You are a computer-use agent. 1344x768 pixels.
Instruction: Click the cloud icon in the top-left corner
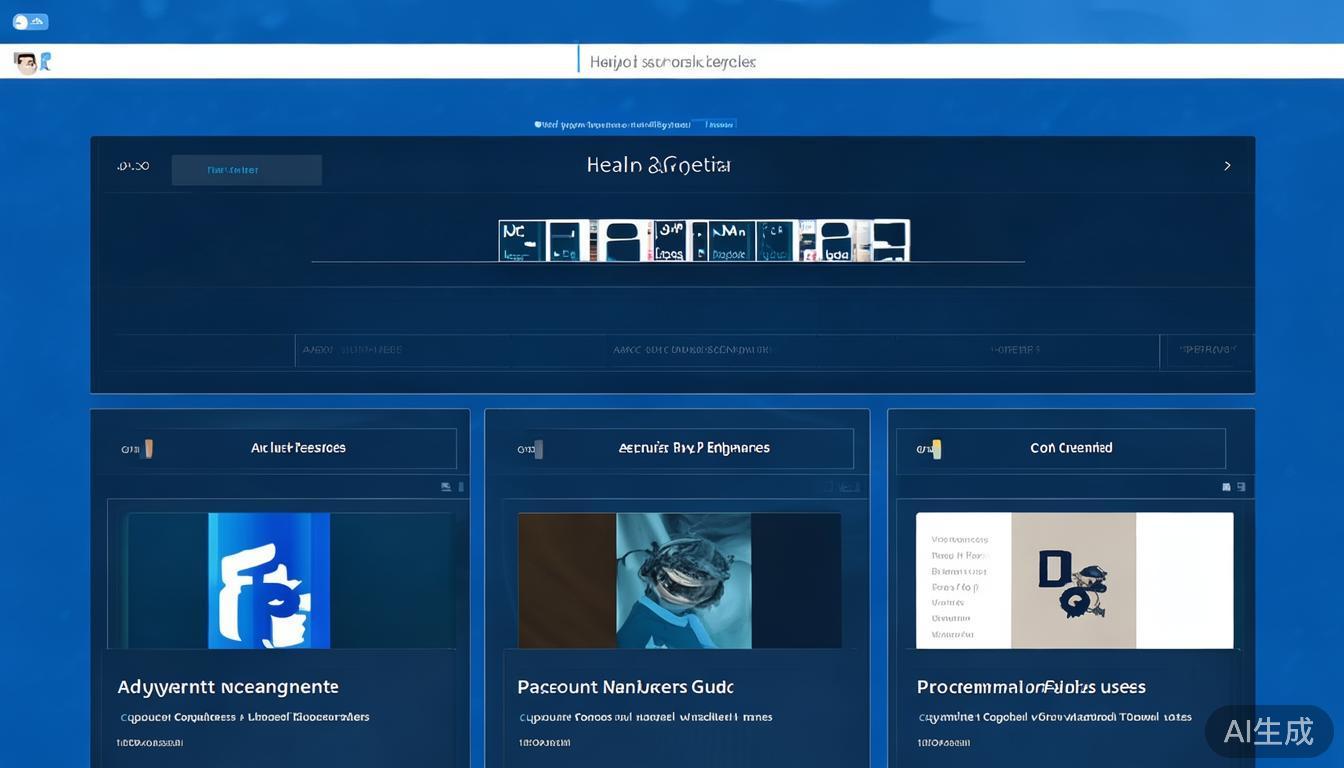pos(30,22)
